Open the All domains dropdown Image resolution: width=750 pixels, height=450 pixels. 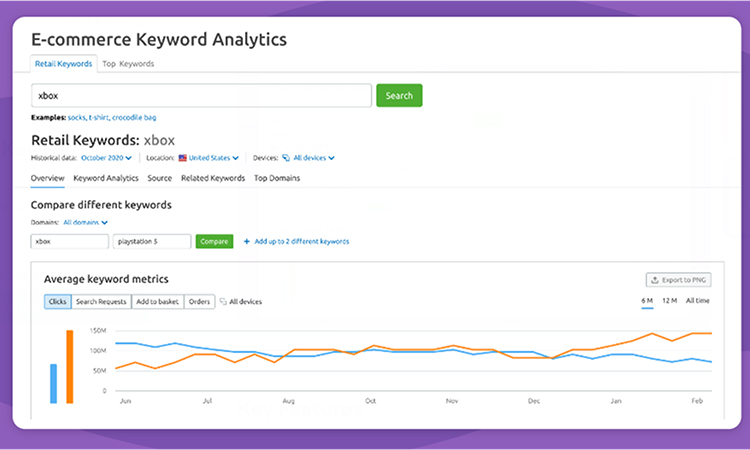85,222
